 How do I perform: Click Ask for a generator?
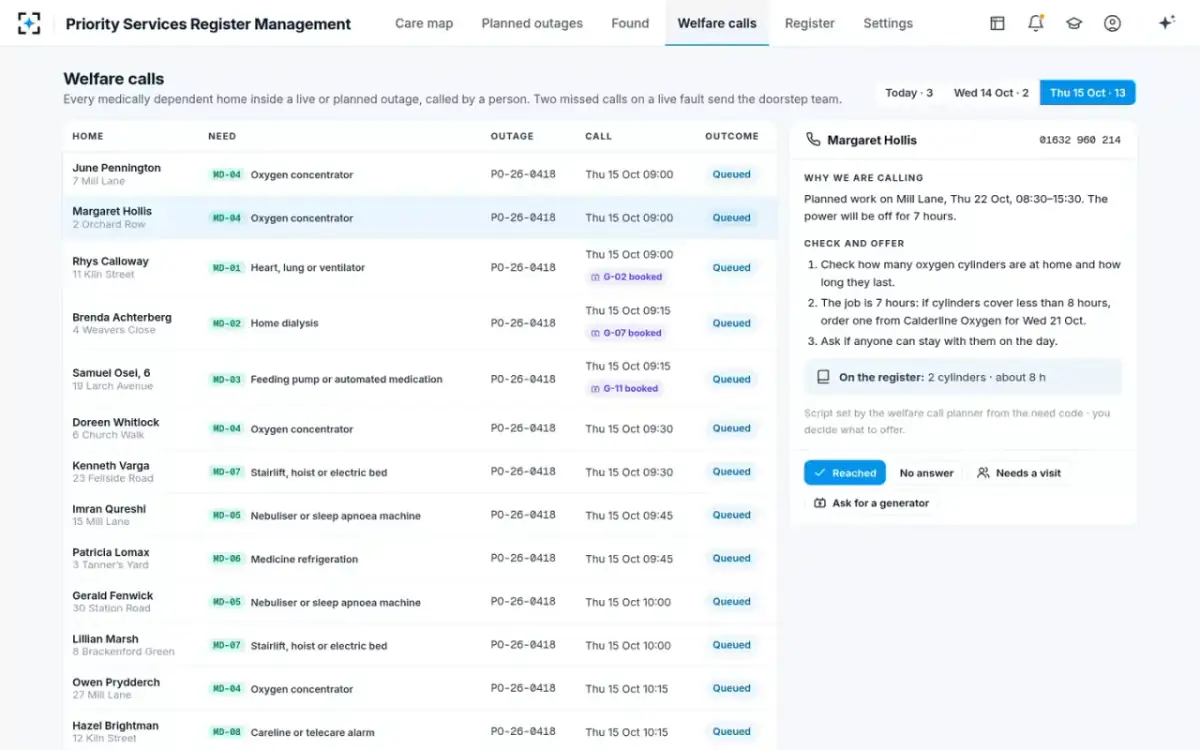pos(871,503)
